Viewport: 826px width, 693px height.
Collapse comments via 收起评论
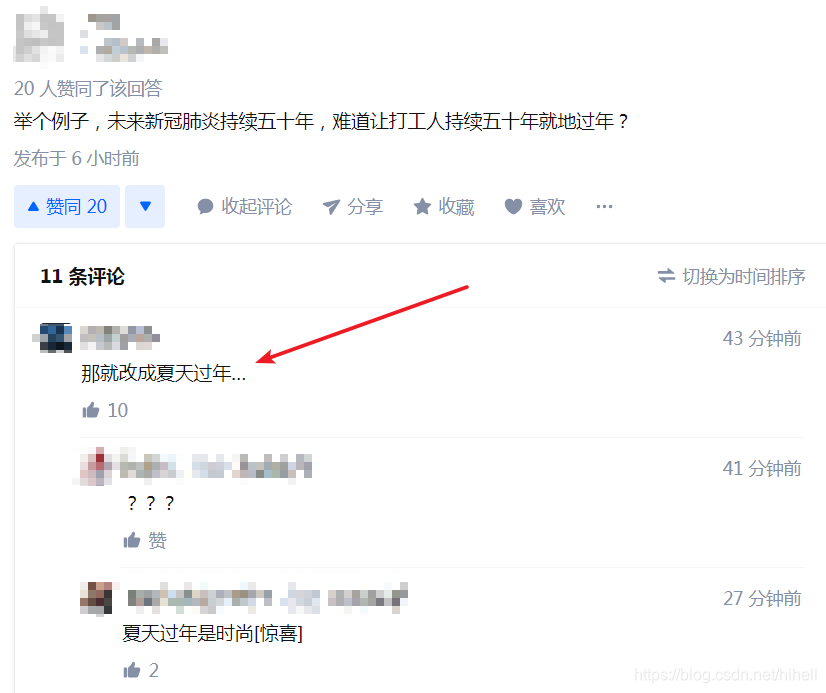pyautogui.click(x=244, y=206)
